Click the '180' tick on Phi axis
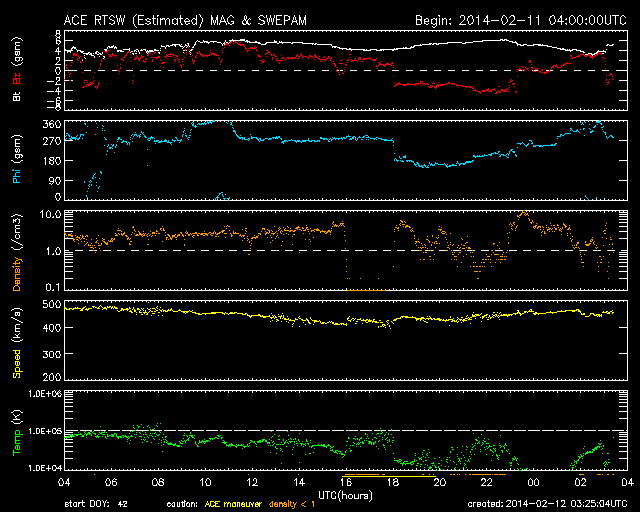The height and width of the screenshot is (512, 640). pyautogui.click(x=52, y=160)
